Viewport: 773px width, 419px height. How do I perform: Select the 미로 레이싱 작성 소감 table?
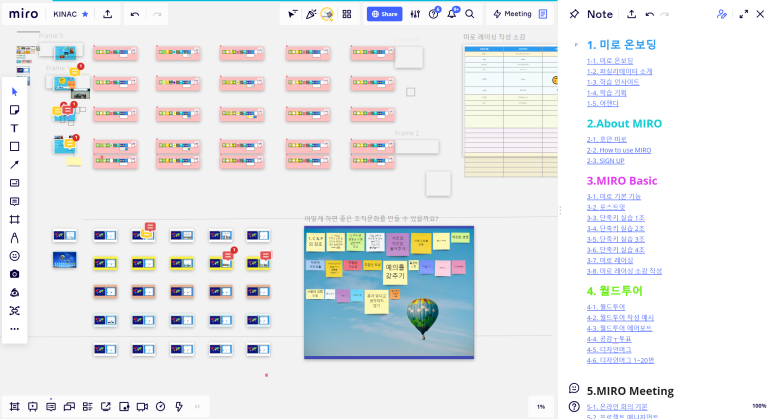tap(510, 110)
